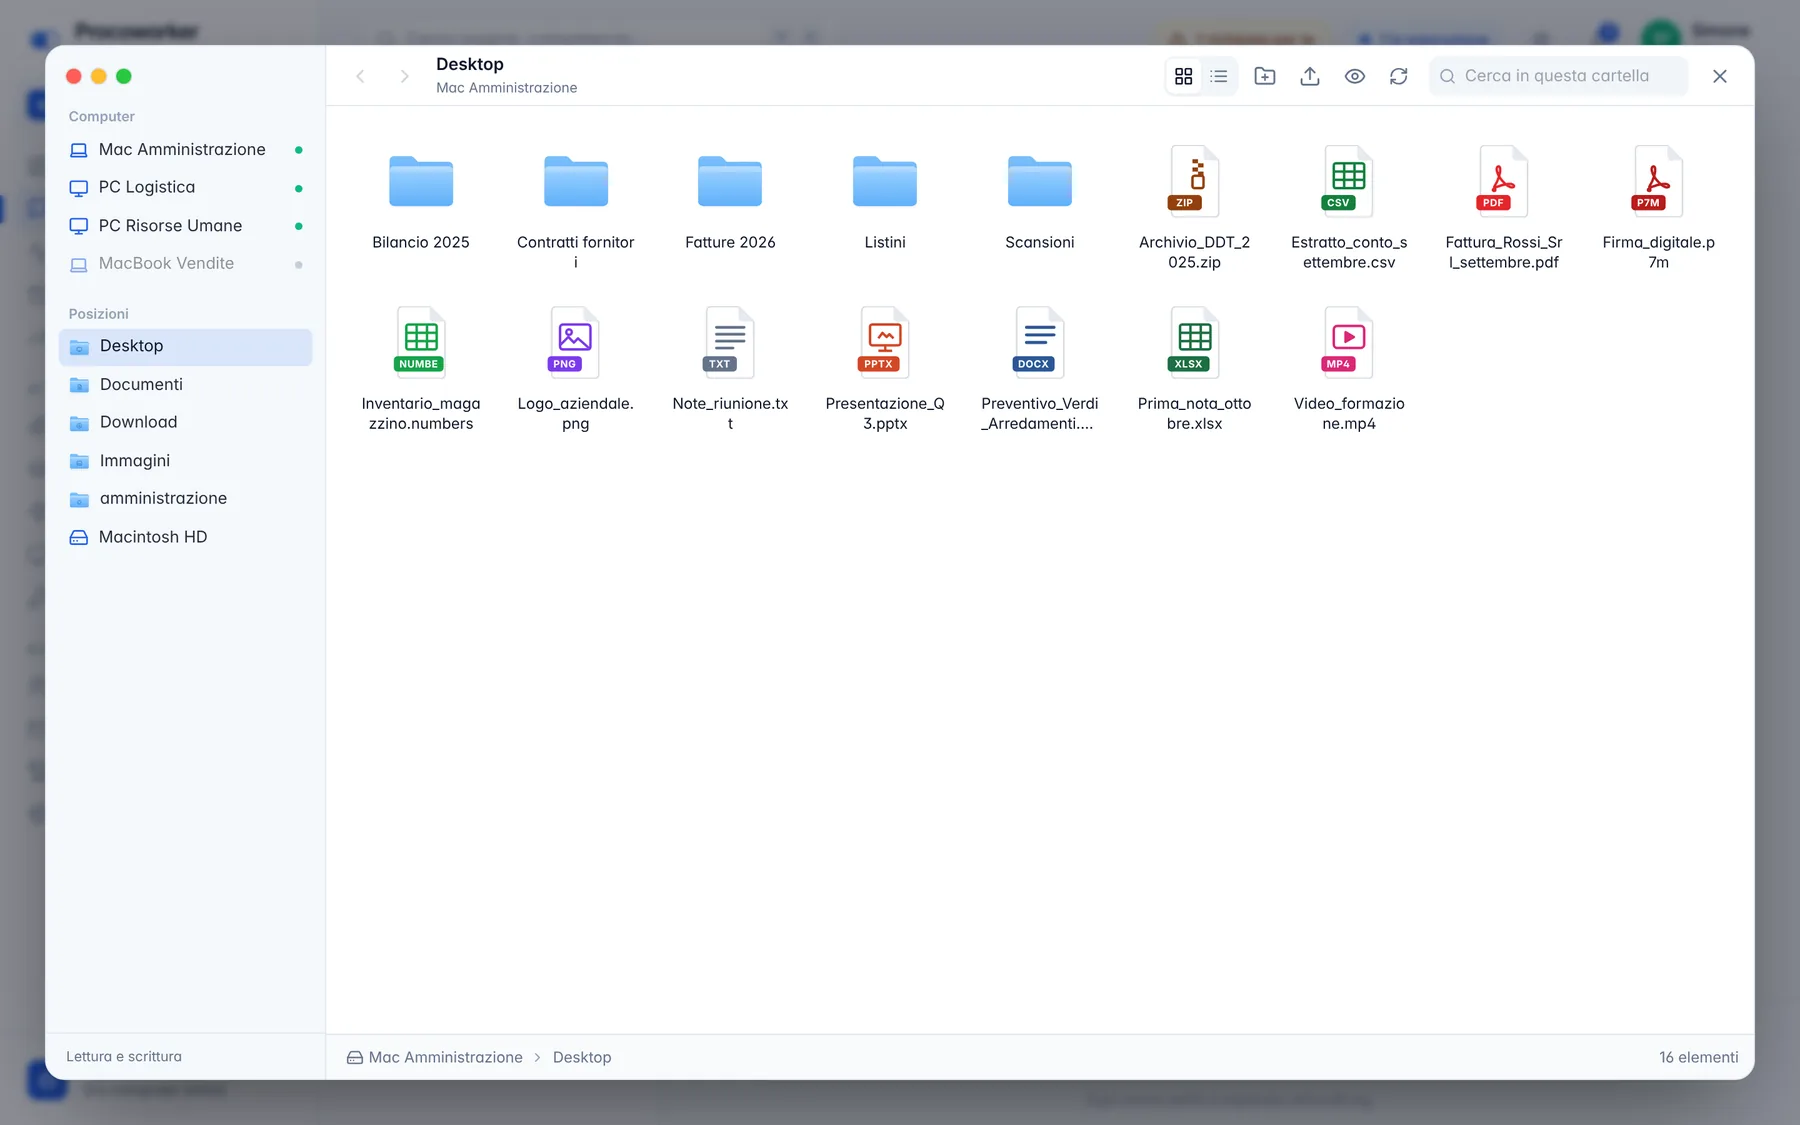Select the Prima_nota_ottobre.xlsx file

(1195, 369)
